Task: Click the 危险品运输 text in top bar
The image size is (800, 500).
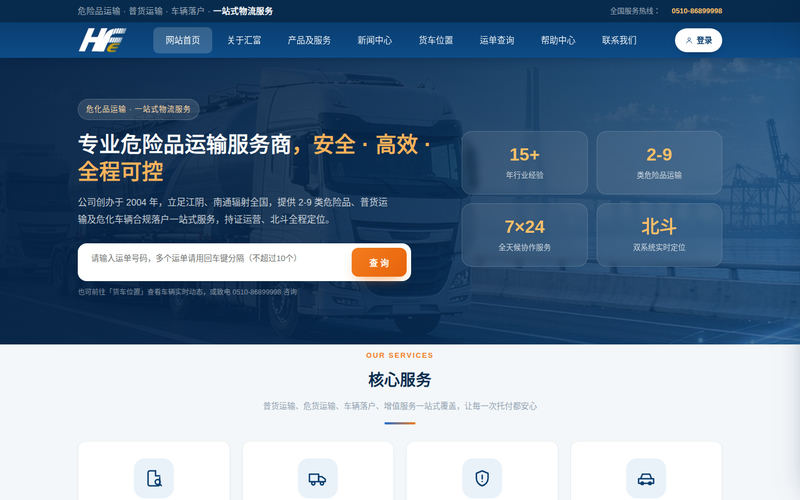Action: pyautogui.click(x=99, y=11)
